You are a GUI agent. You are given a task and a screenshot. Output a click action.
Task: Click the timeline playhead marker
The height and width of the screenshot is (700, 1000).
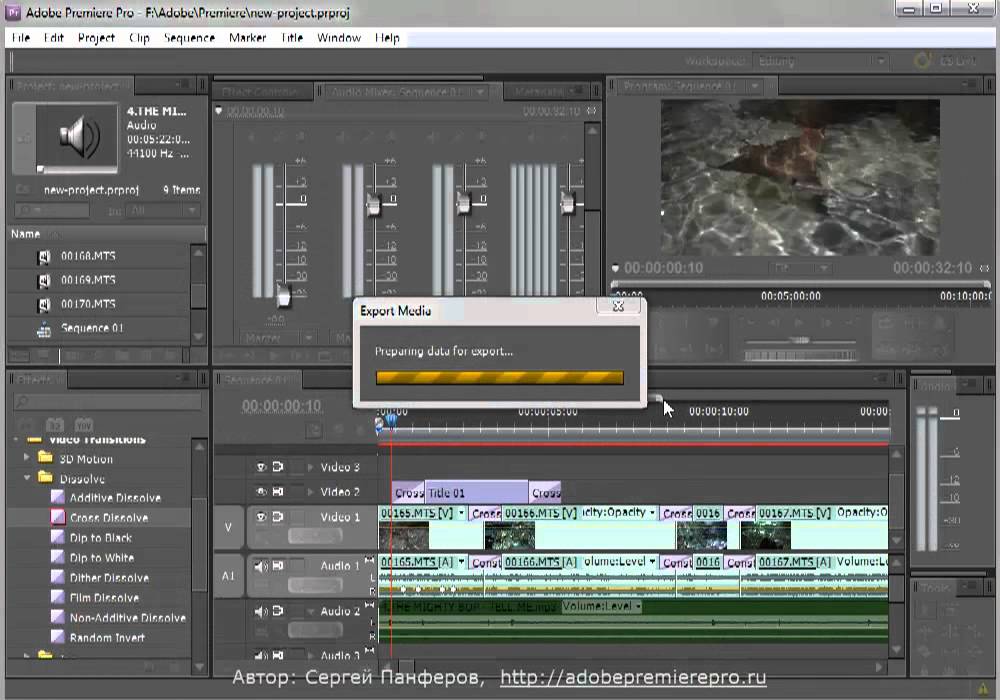[x=391, y=420]
